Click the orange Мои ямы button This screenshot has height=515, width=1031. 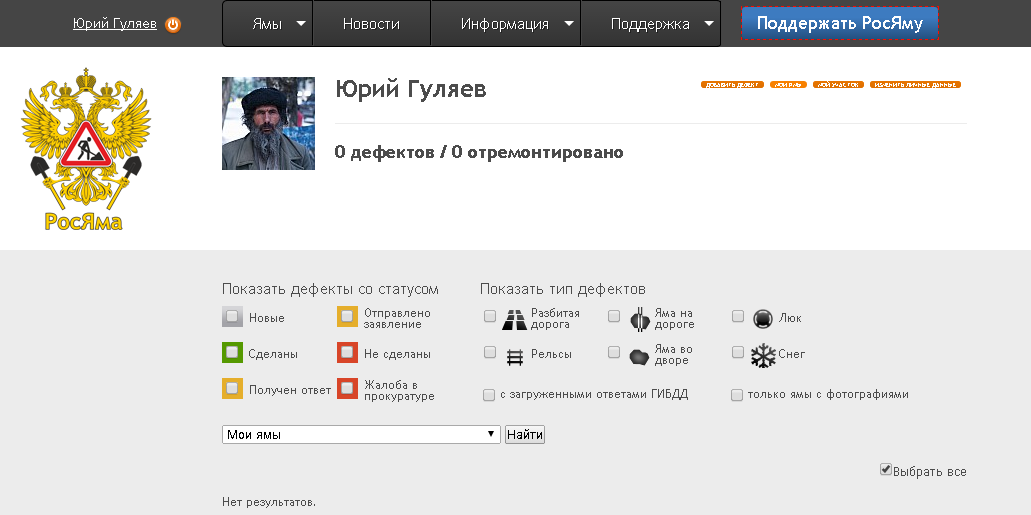(788, 85)
